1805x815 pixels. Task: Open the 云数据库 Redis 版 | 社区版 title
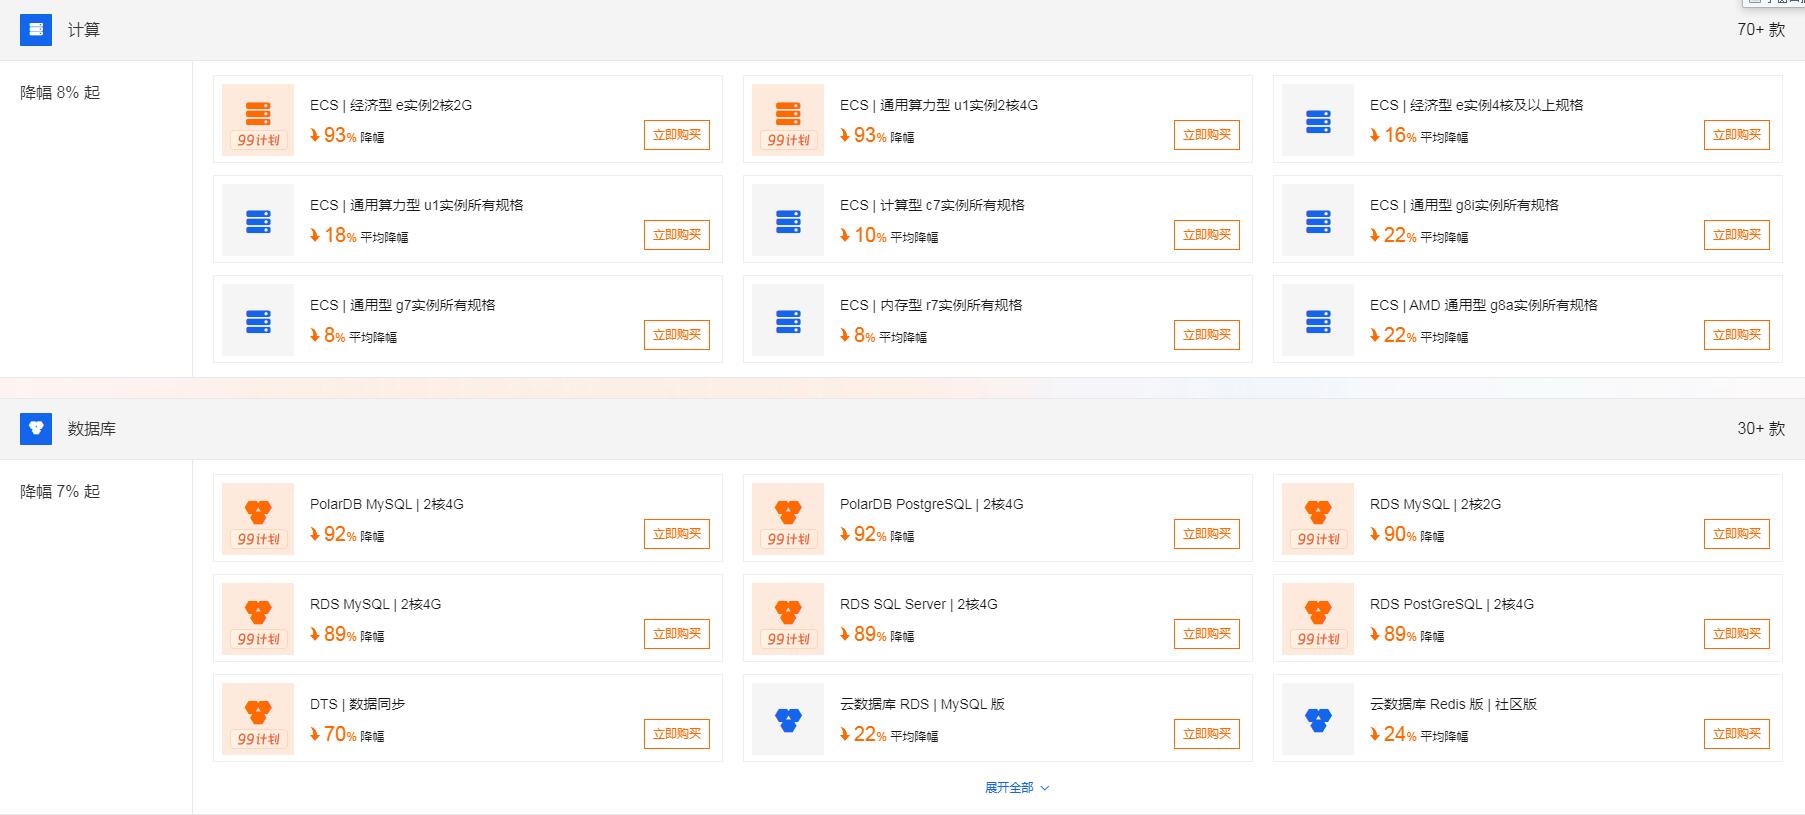click(1453, 704)
